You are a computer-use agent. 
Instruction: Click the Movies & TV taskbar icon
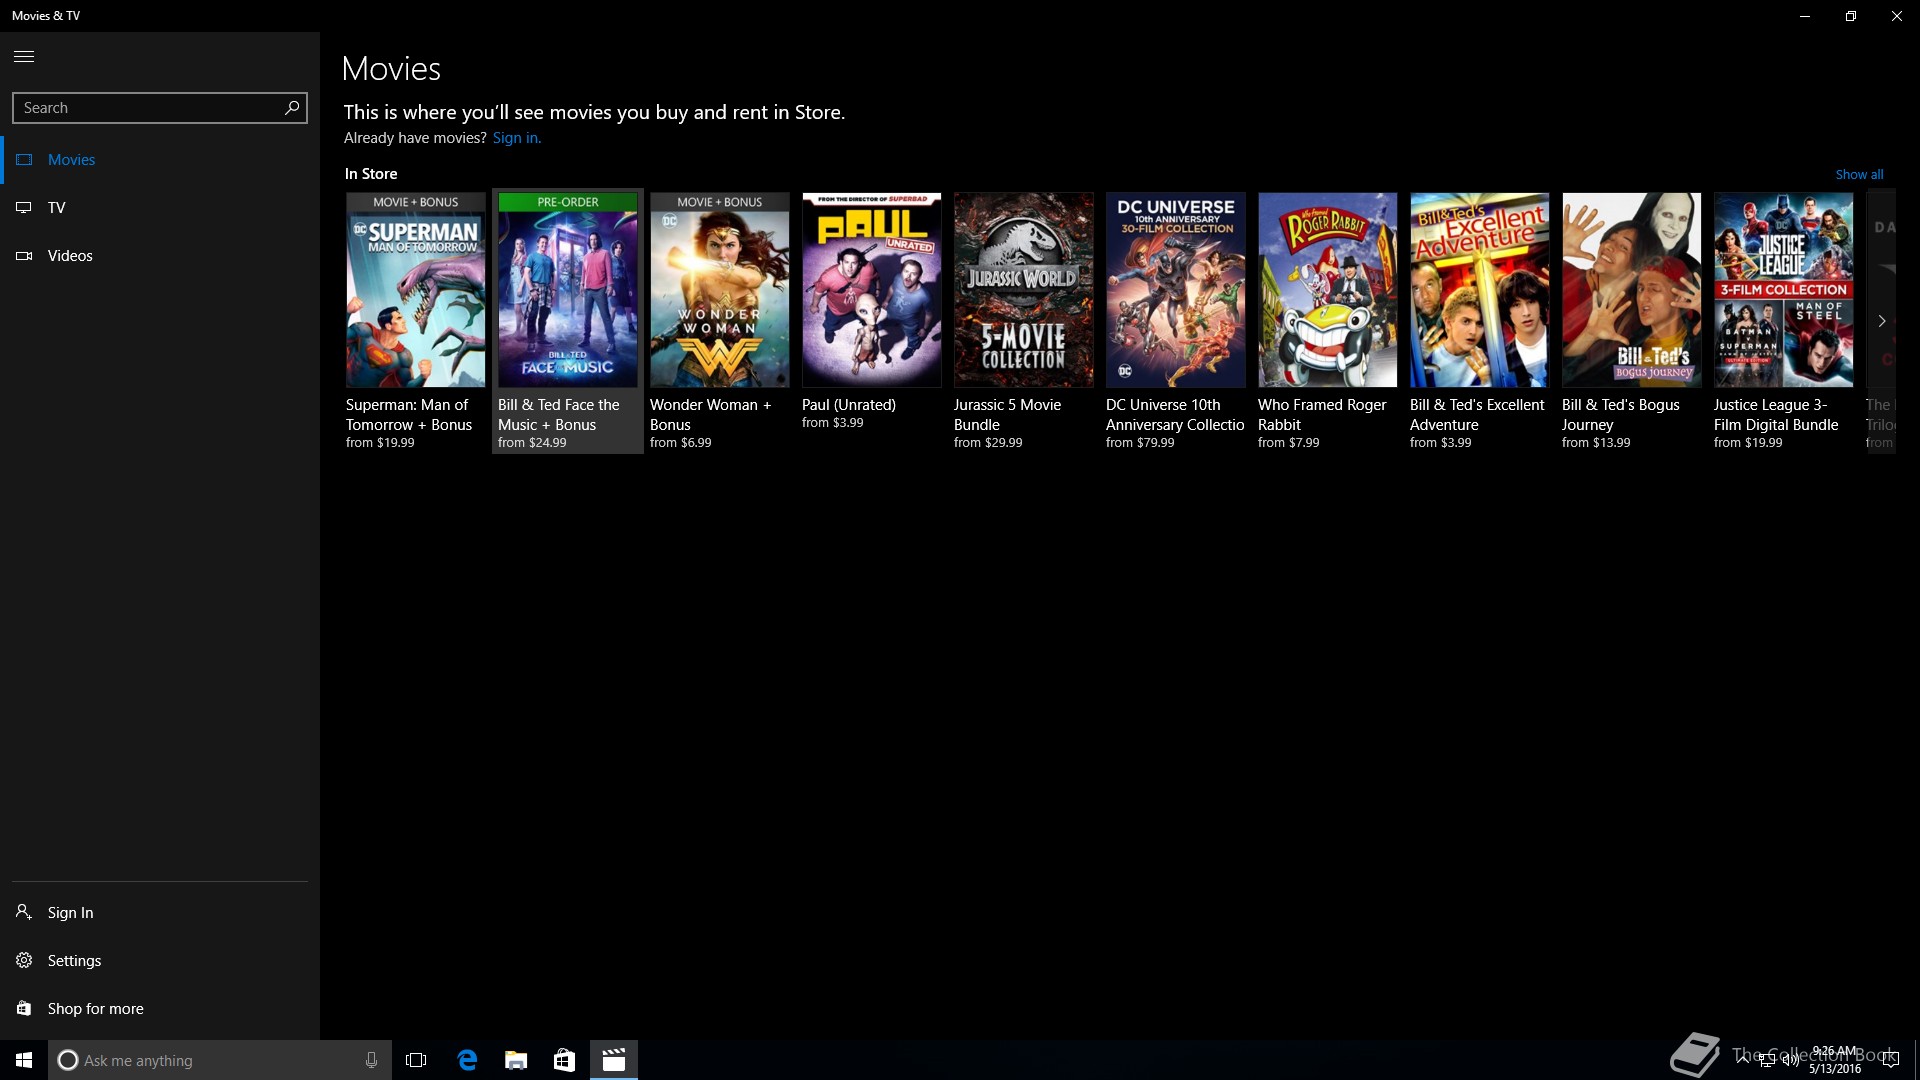tap(614, 1060)
